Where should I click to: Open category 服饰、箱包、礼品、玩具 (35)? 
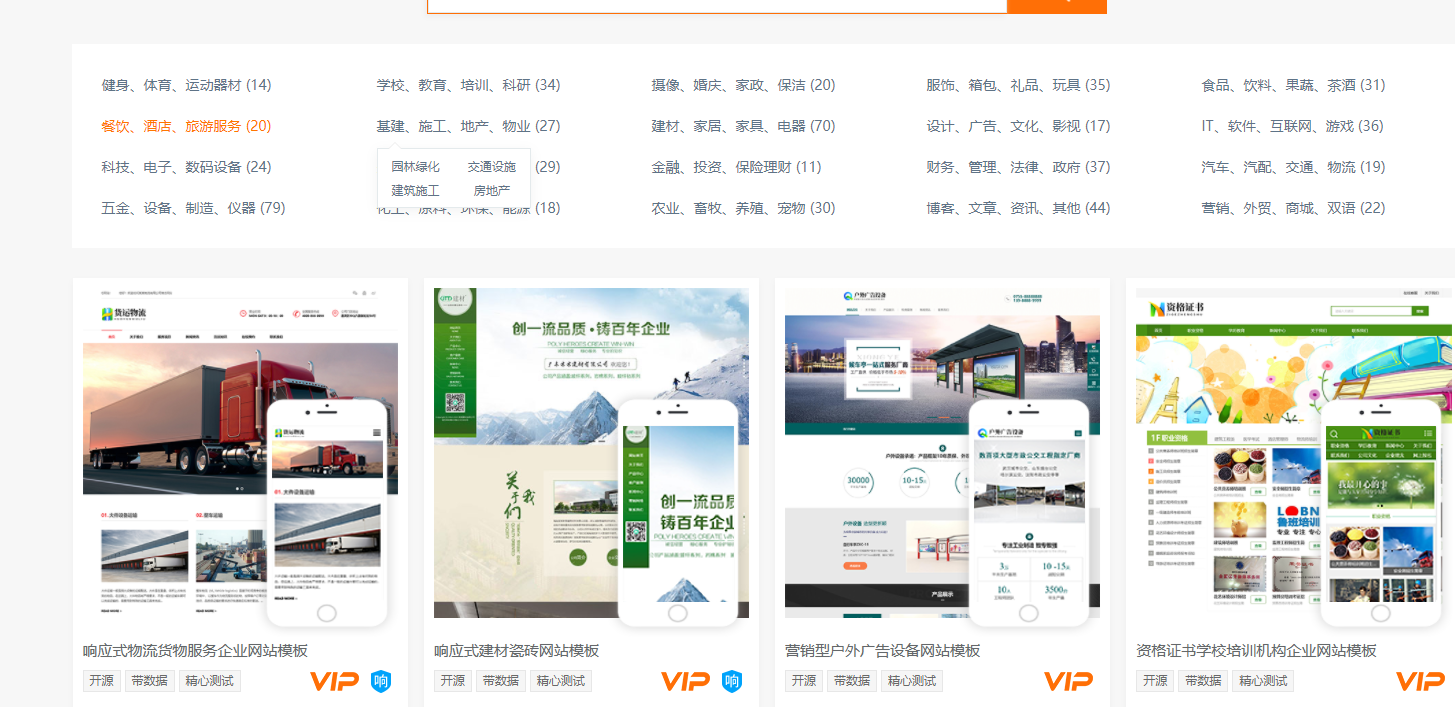(1018, 85)
